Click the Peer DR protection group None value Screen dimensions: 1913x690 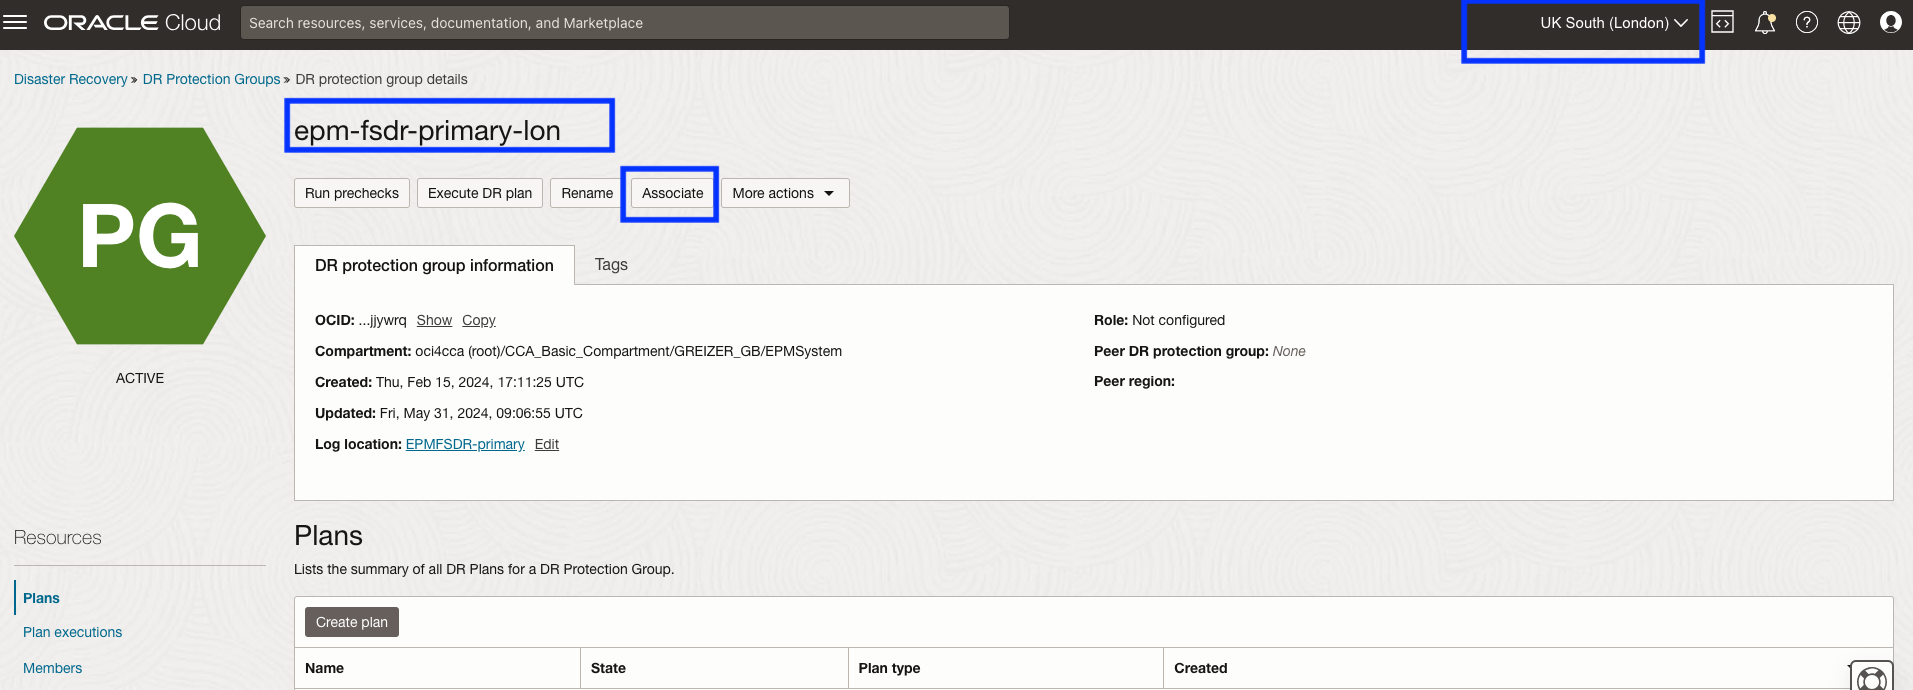1289,351
